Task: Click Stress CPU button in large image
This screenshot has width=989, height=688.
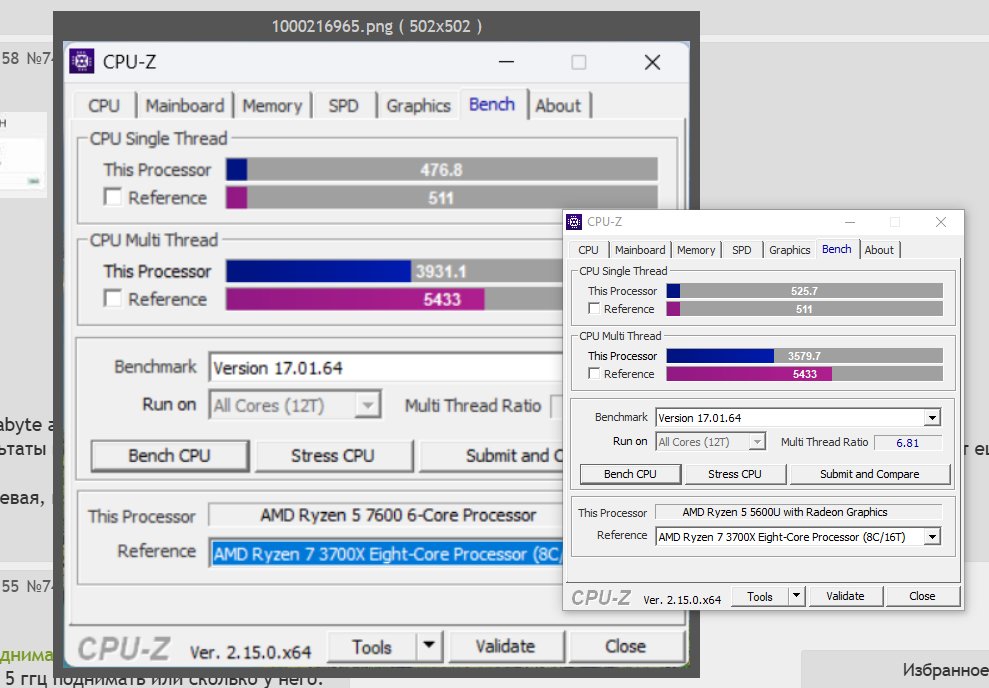Action: 333,455
